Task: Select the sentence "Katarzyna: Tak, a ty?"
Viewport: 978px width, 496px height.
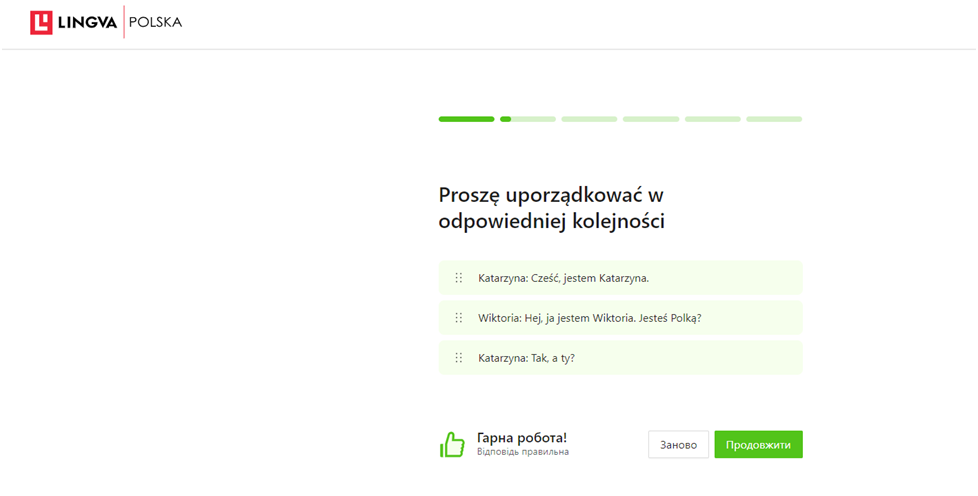Action: tap(528, 358)
